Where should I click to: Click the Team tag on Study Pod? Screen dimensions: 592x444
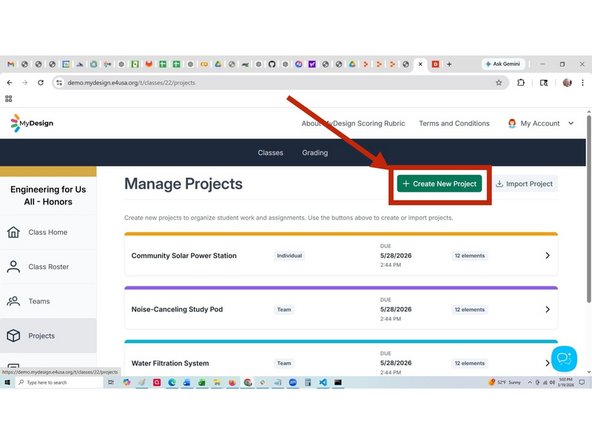pos(284,310)
